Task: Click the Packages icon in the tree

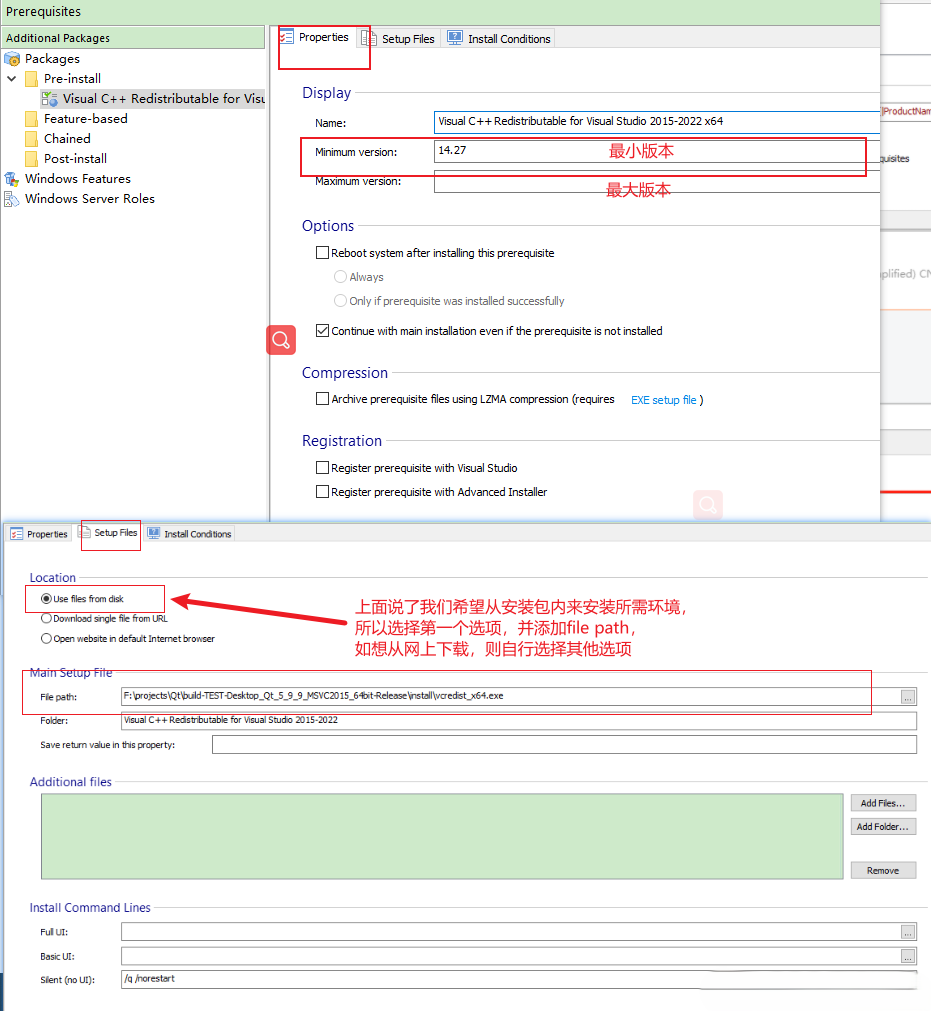Action: pyautogui.click(x=12, y=59)
